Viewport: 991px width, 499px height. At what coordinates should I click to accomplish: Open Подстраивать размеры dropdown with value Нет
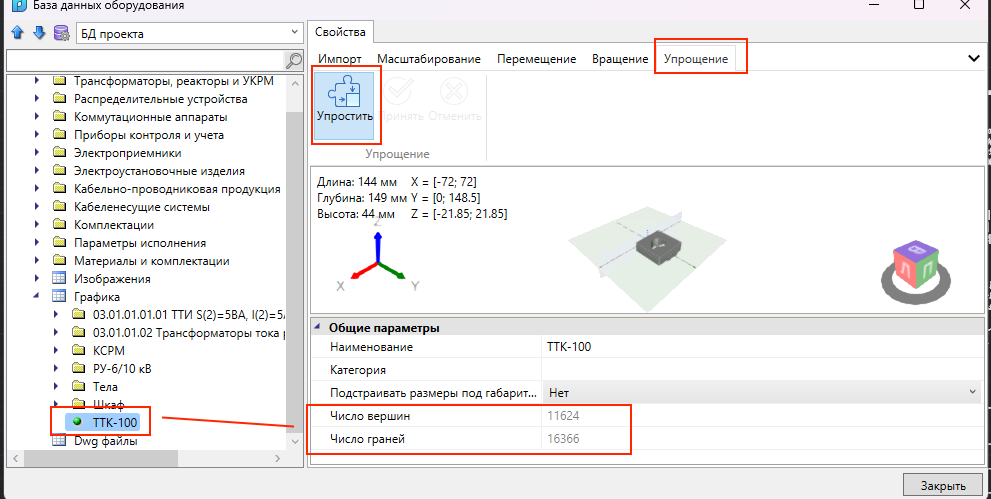[760, 392]
